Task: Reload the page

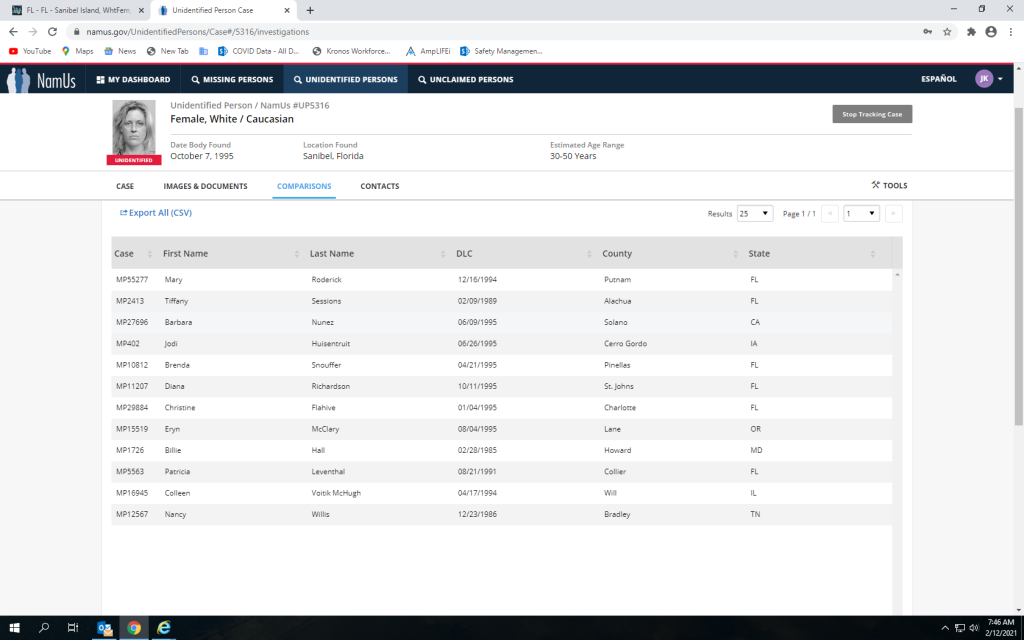Action: pos(52,31)
